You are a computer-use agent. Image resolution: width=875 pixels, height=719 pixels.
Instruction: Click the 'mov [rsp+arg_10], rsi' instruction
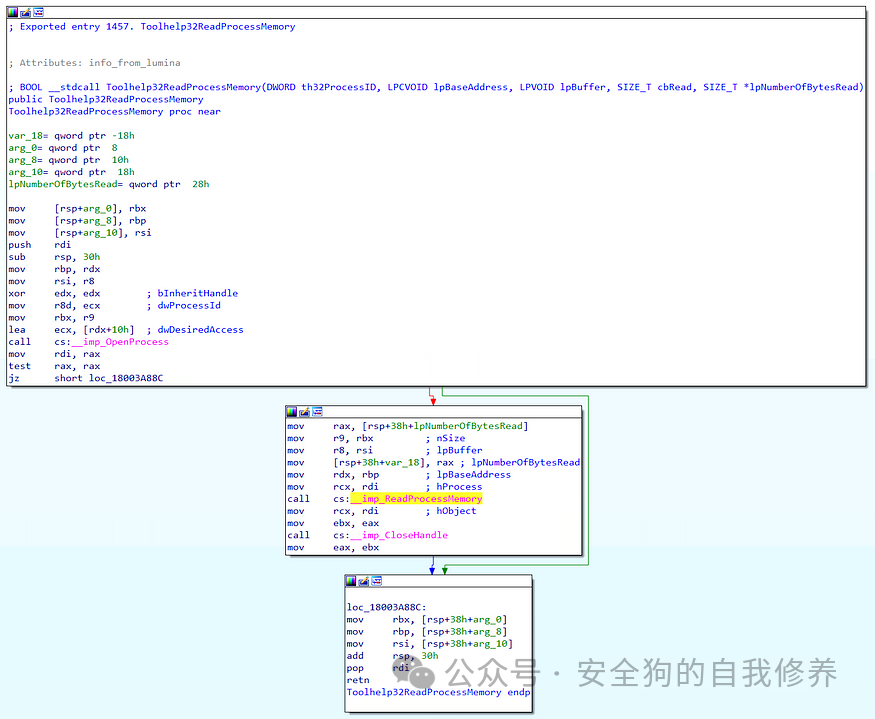80,233
